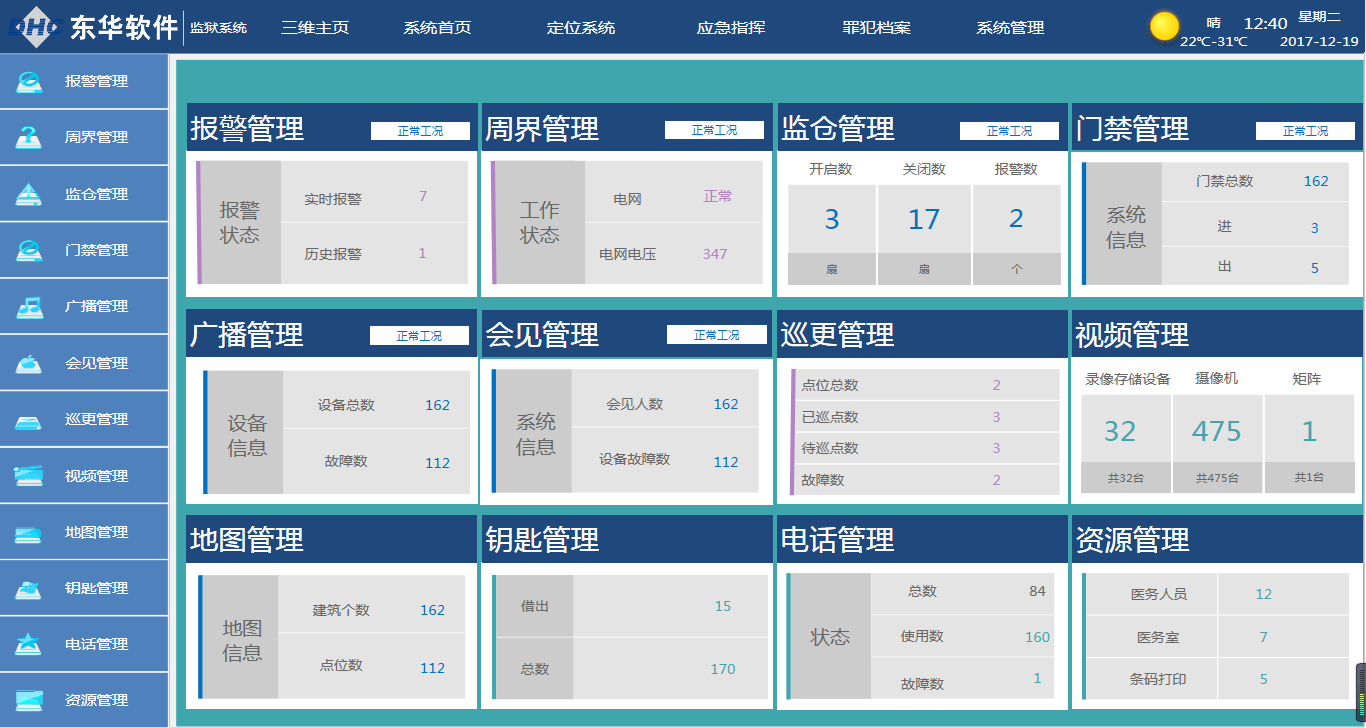1366x728 pixels.
Task: Click the 报警管理 sidebar icon
Action: (29, 82)
